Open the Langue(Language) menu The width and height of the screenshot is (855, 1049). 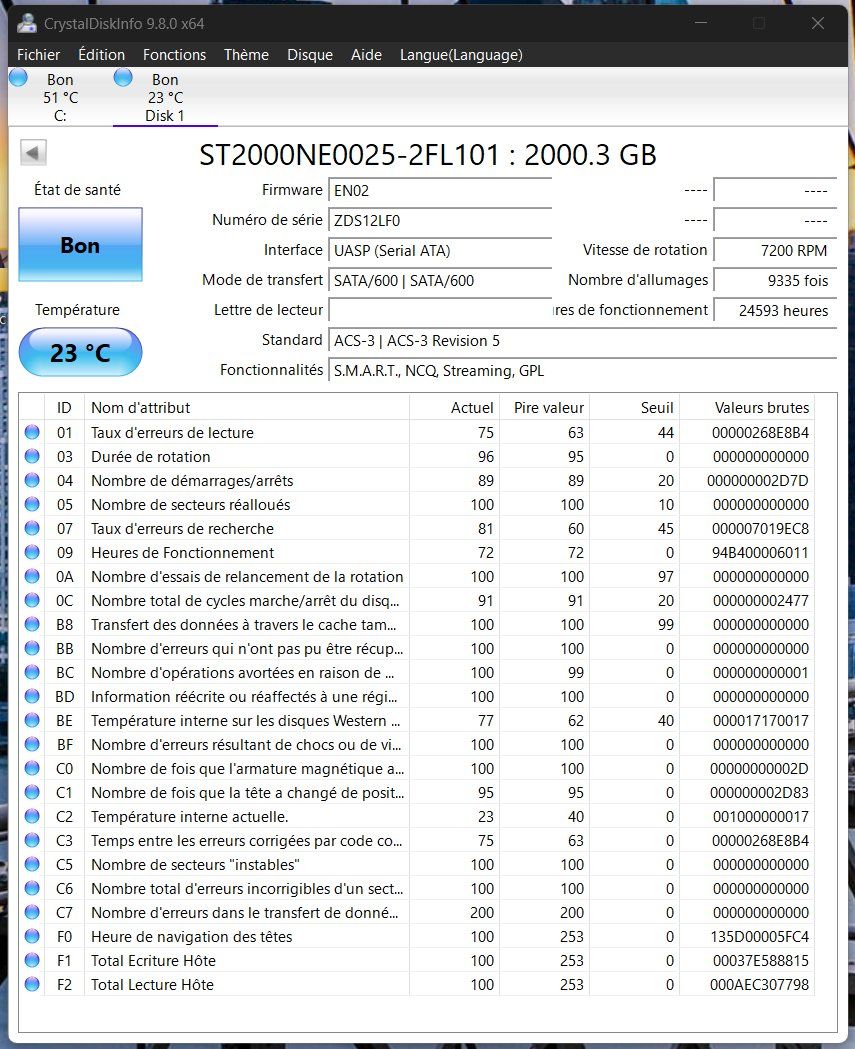(x=461, y=55)
